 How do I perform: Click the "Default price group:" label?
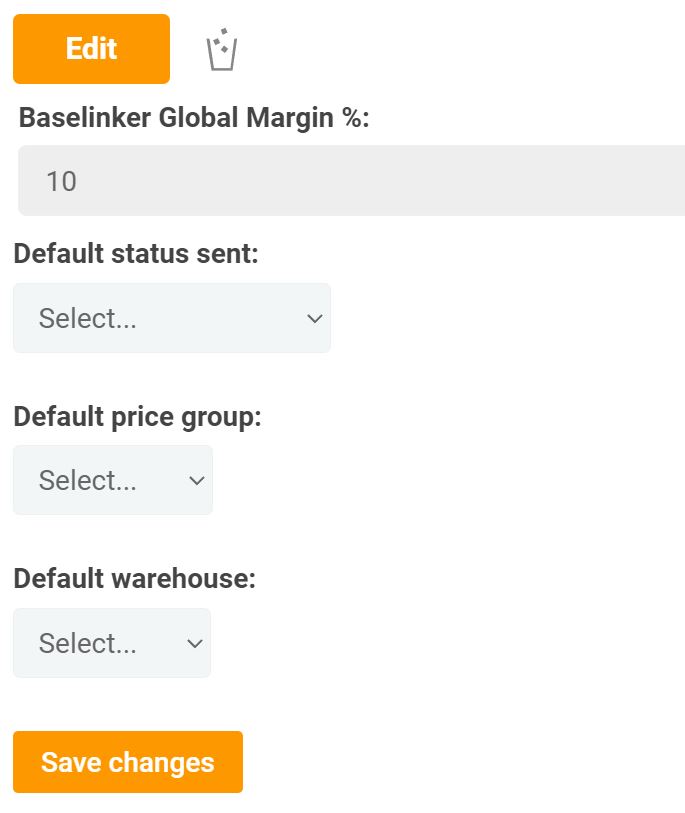coord(137,416)
